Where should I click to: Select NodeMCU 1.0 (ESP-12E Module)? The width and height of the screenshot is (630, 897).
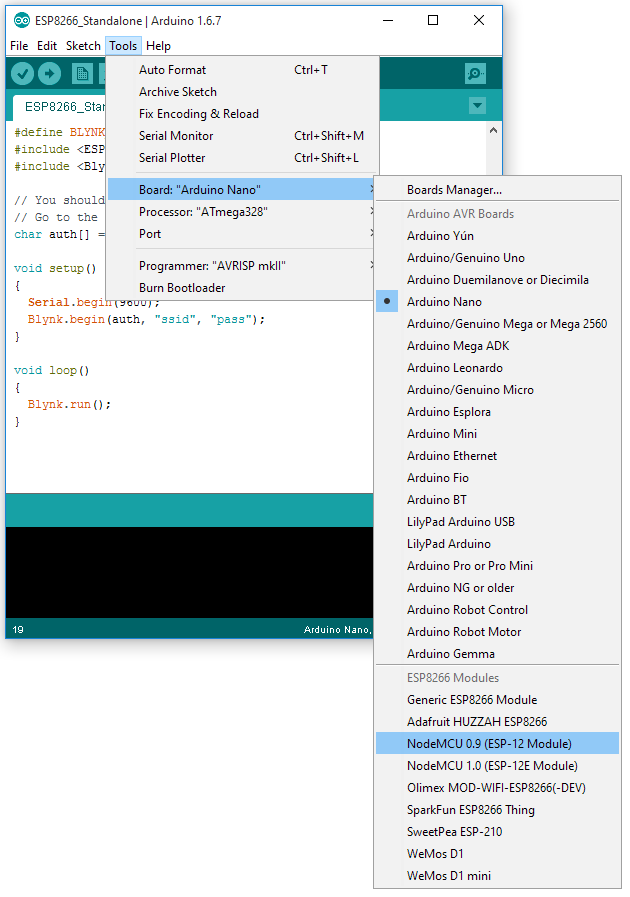point(497,766)
